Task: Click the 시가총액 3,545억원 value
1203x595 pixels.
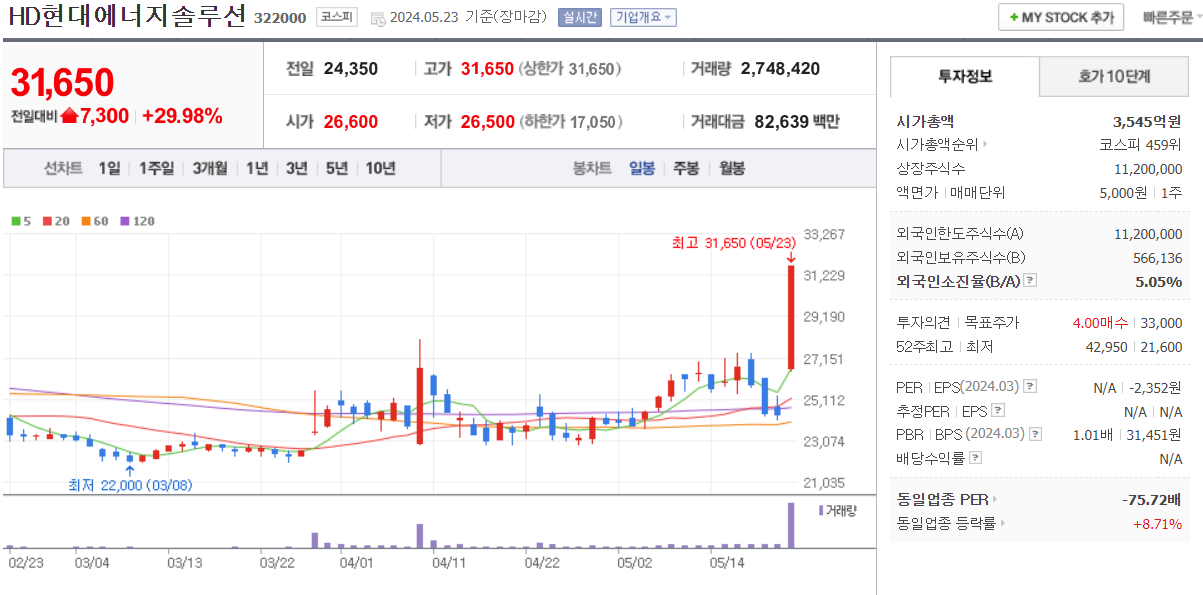Action: click(1147, 121)
